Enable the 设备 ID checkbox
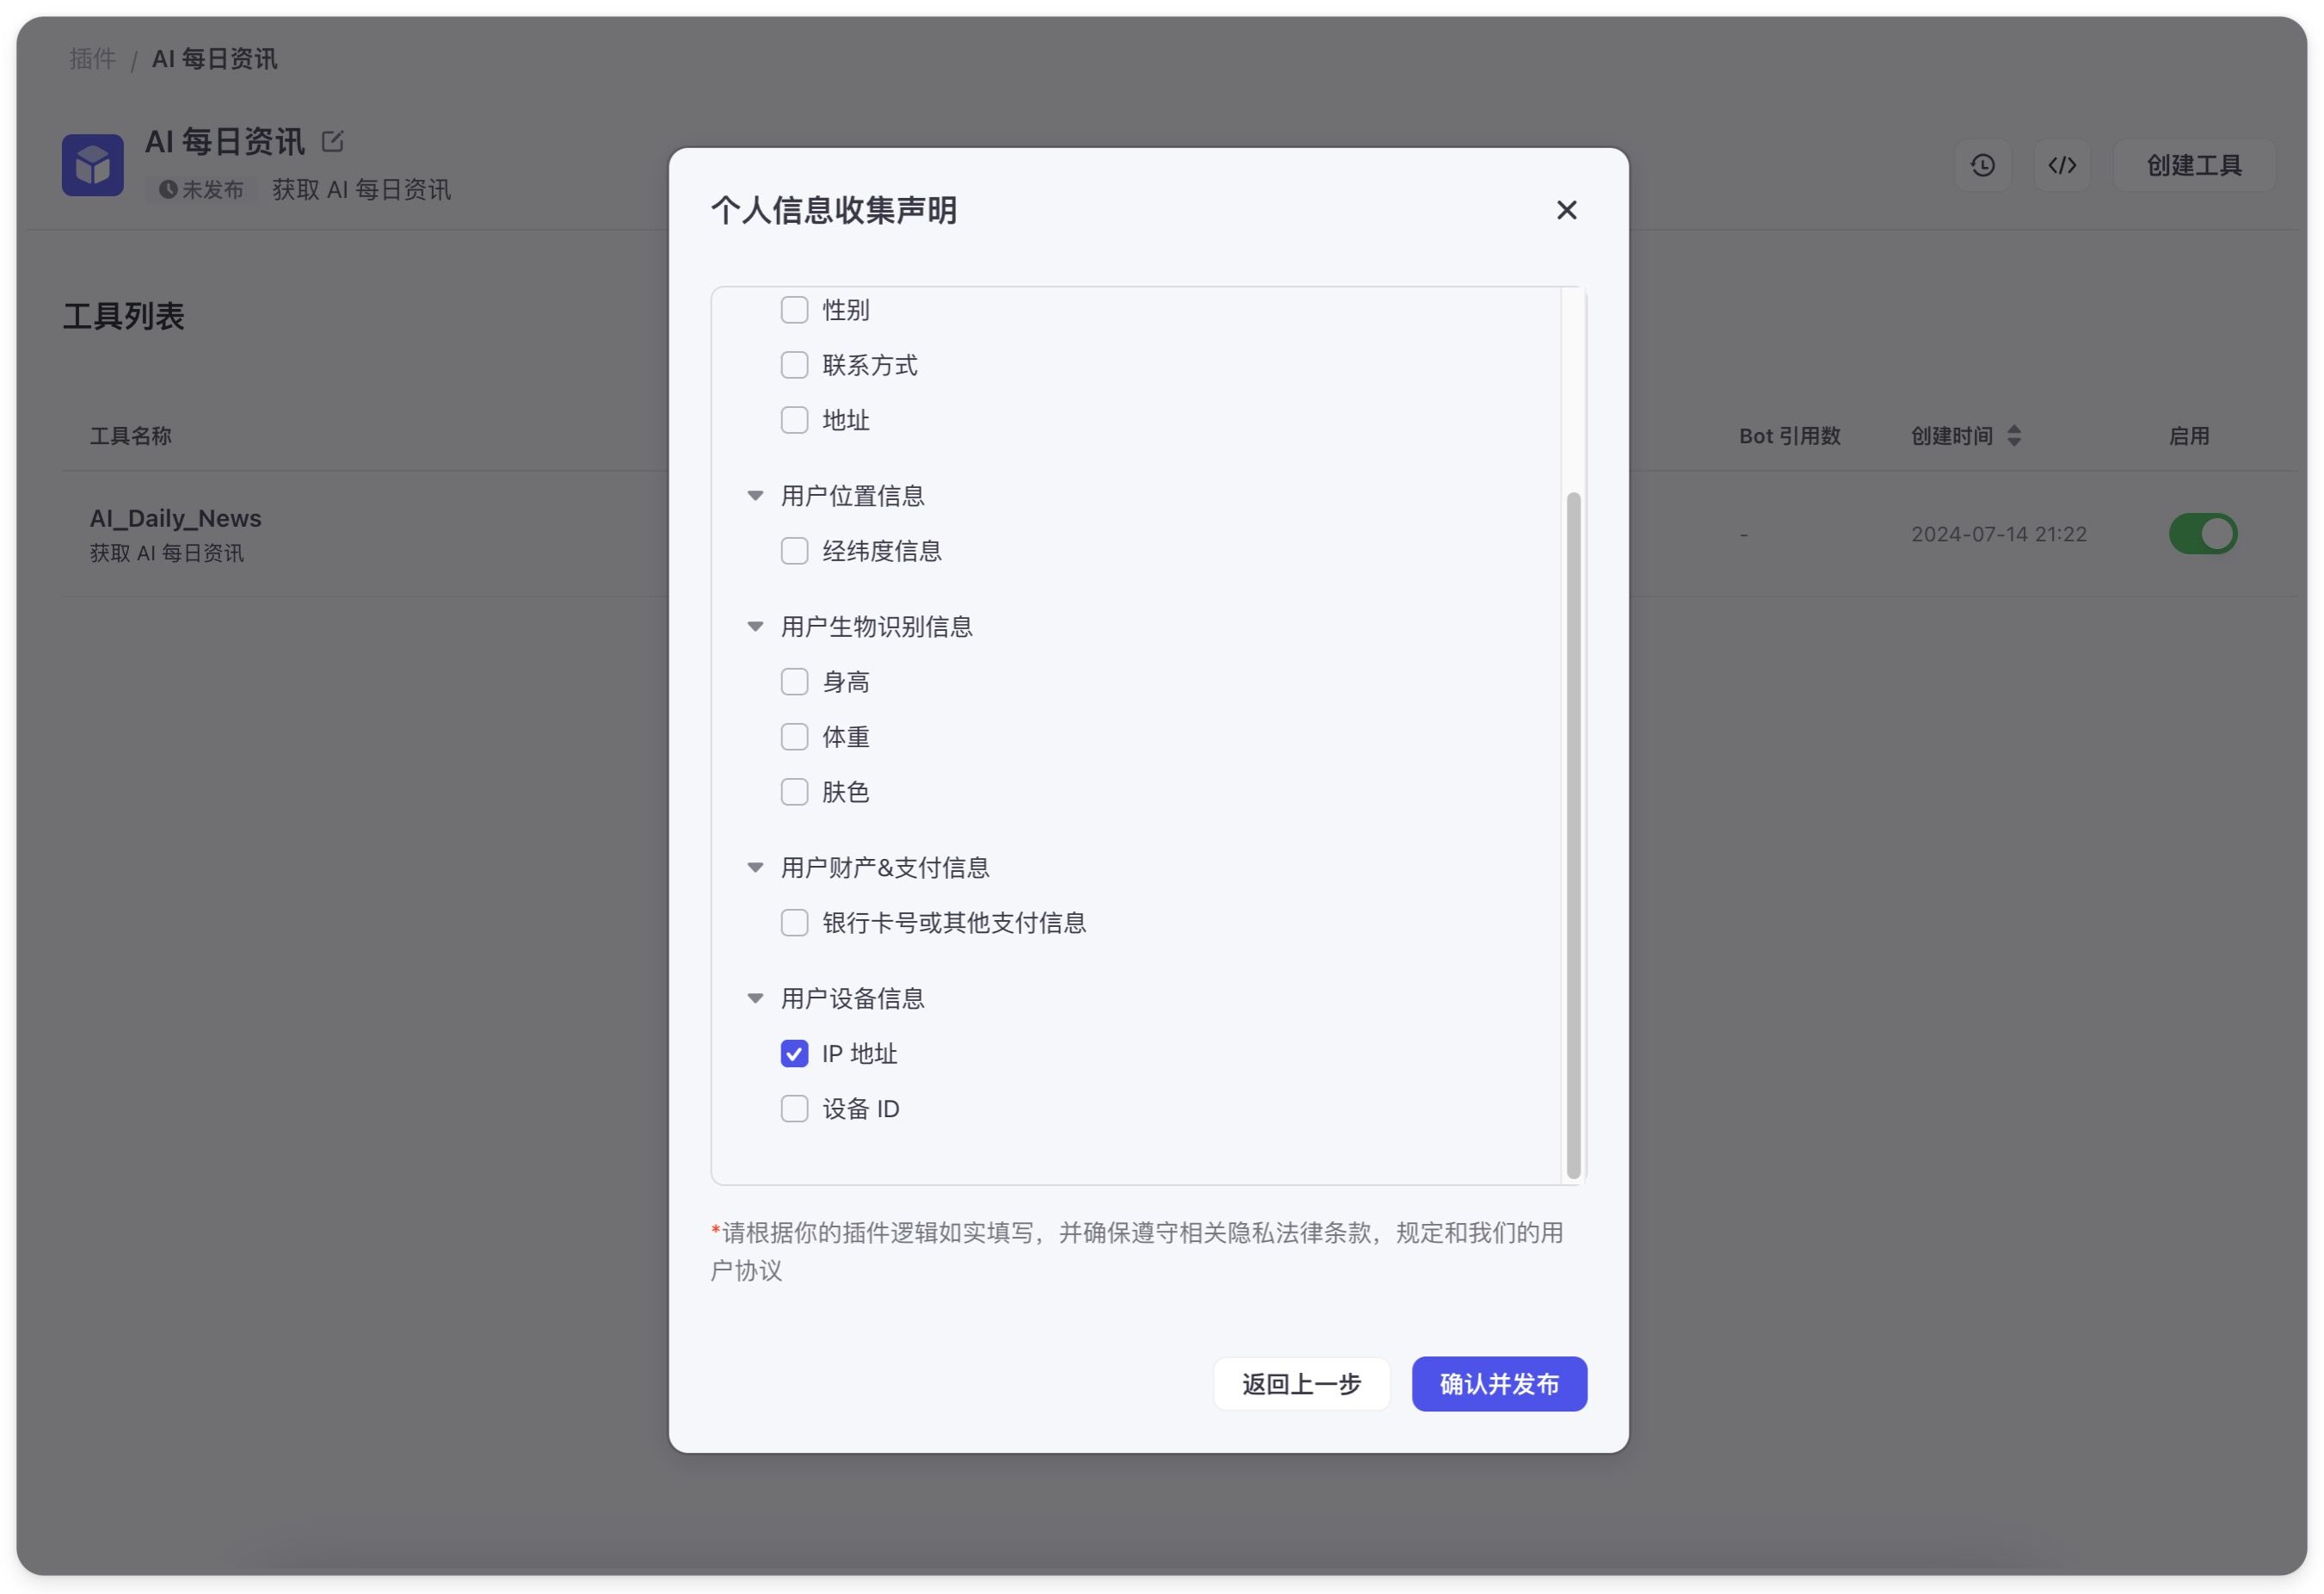 pos(794,1108)
